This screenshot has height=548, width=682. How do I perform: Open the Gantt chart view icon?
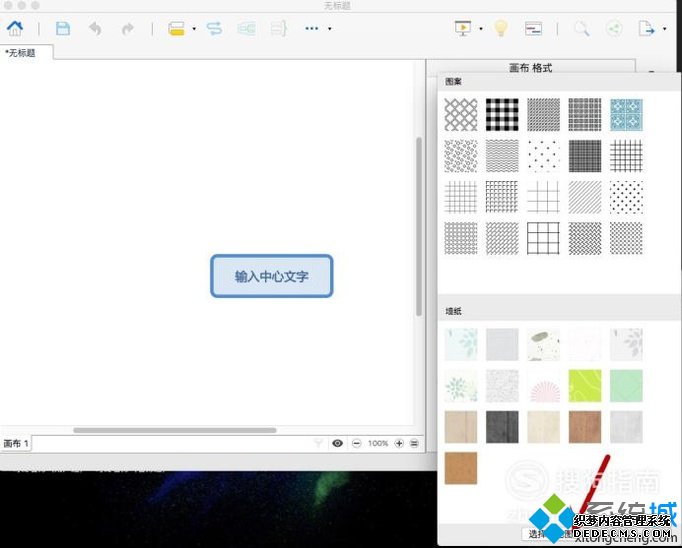533,29
